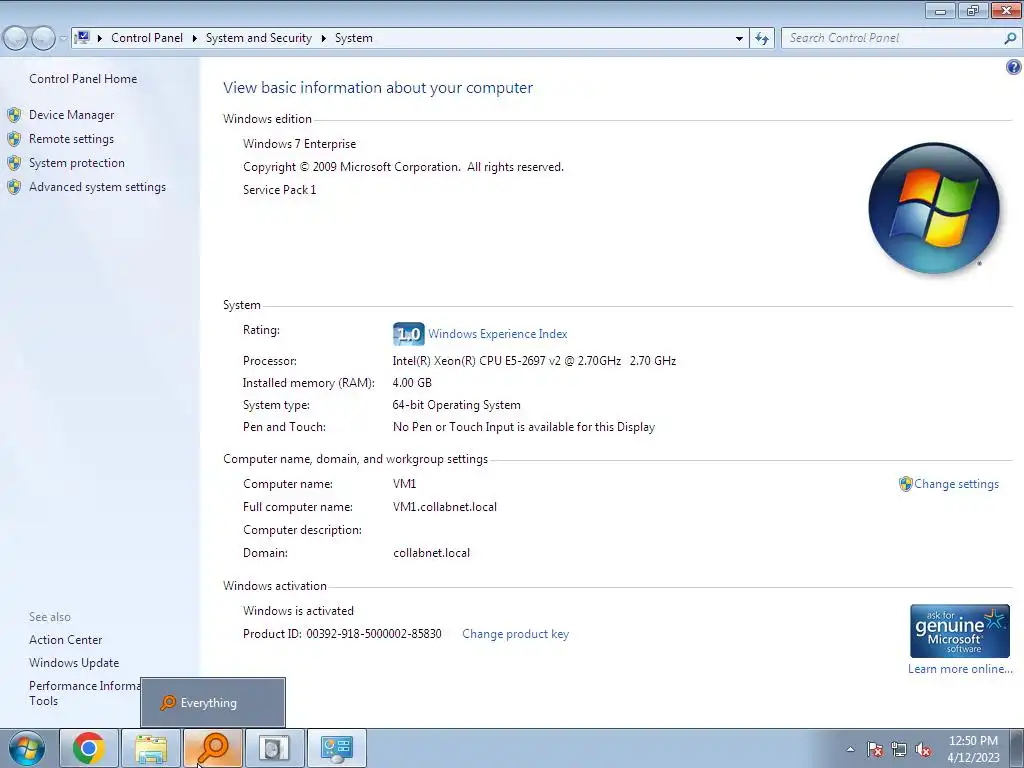Open the fourth taskbar application icon

pyautogui.click(x=274, y=748)
